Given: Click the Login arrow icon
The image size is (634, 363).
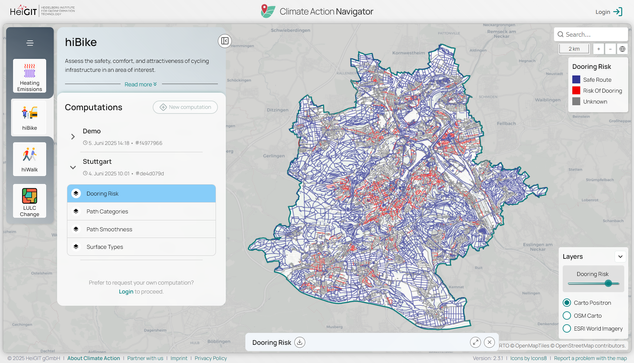Looking at the screenshot, I should (618, 12).
